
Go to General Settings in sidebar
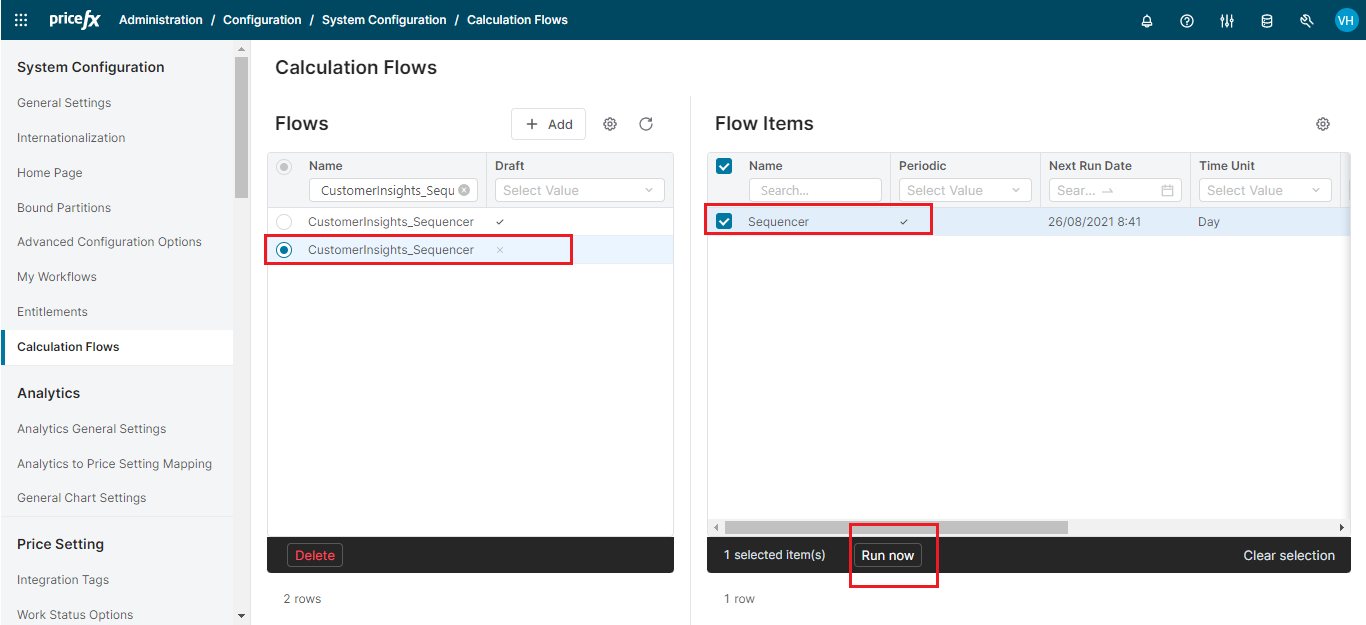(64, 103)
